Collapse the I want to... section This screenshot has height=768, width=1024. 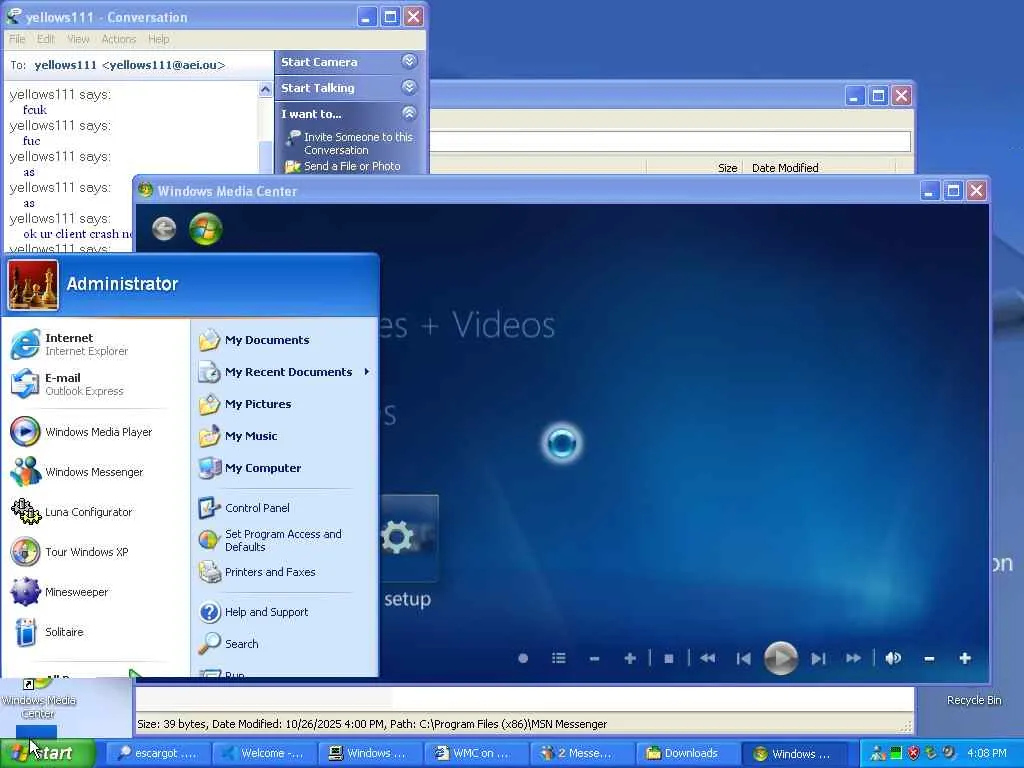[x=409, y=113]
